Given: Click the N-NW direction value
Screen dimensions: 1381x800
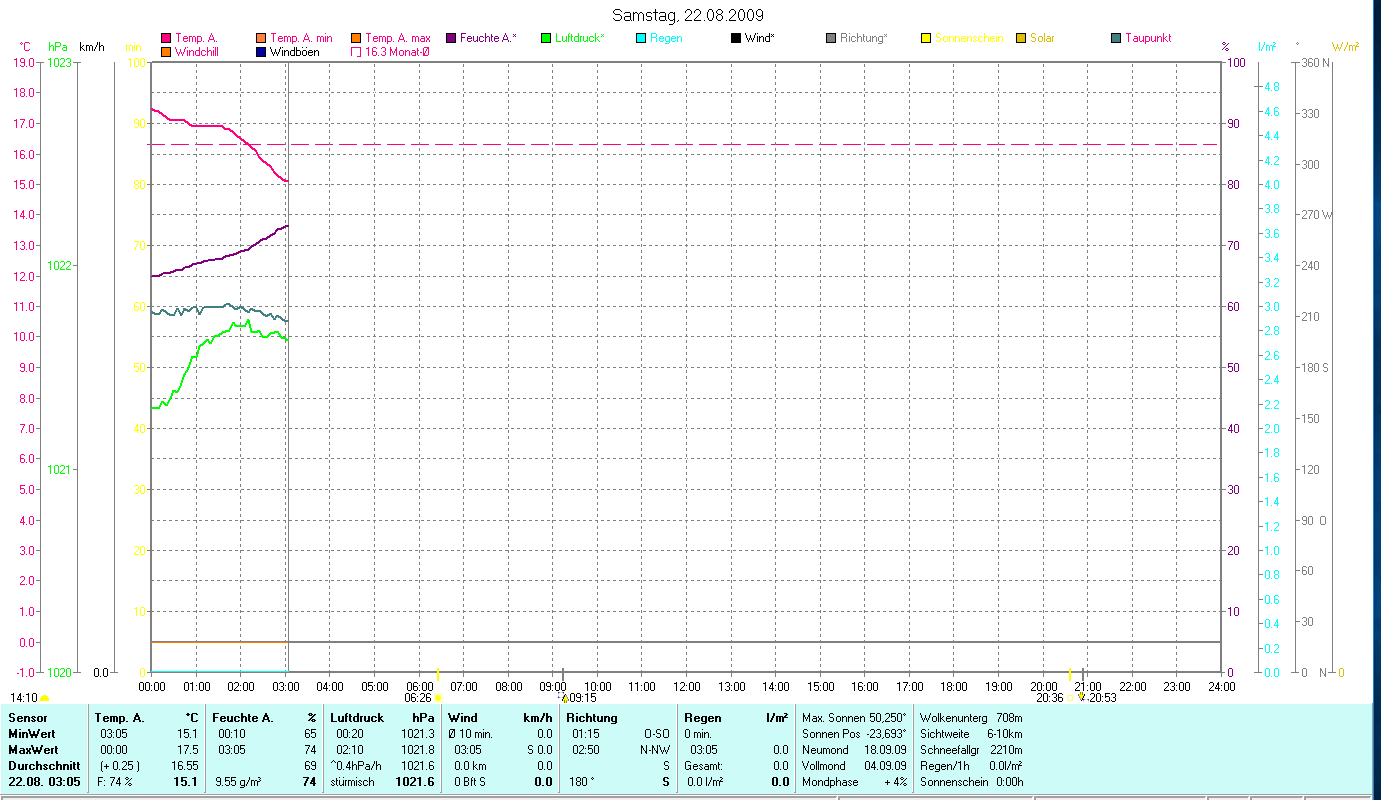Looking at the screenshot, I should 656,750.
